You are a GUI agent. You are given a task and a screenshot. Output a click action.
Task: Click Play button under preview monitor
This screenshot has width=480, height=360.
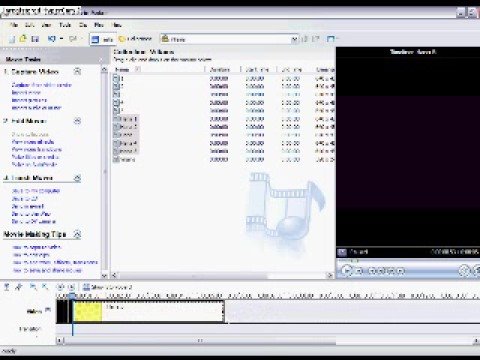tap(346, 270)
